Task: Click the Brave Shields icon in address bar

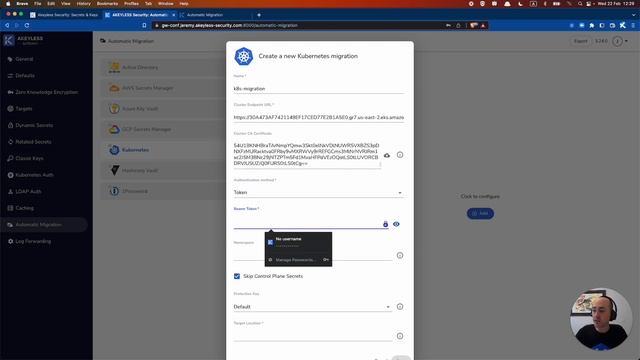Action: pos(473,25)
